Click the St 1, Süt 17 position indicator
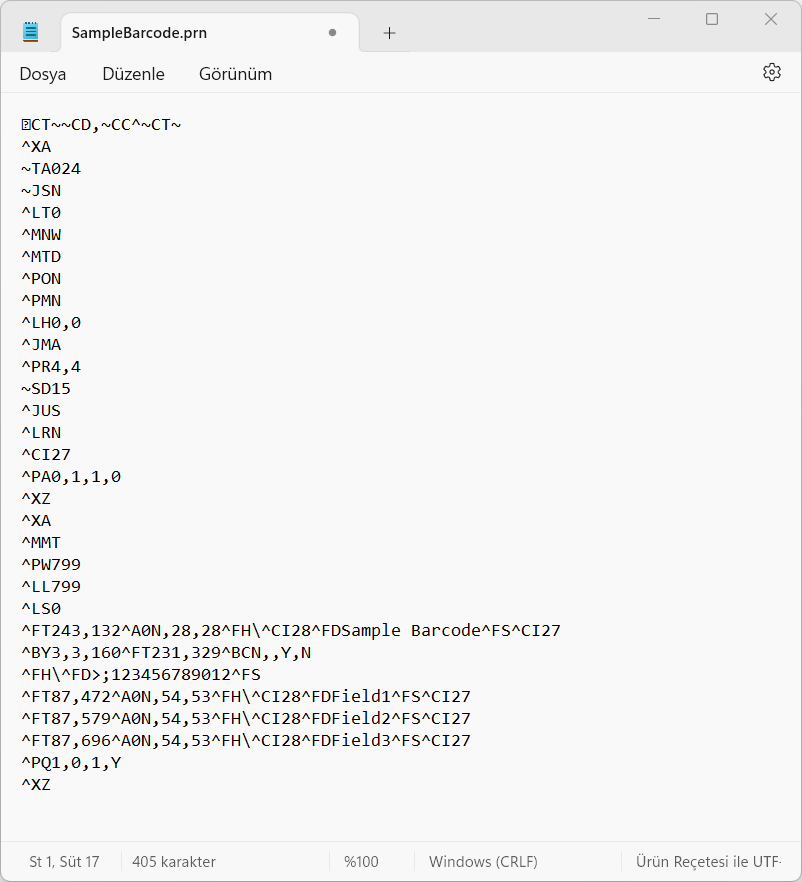The width and height of the screenshot is (802, 882). pos(64,861)
